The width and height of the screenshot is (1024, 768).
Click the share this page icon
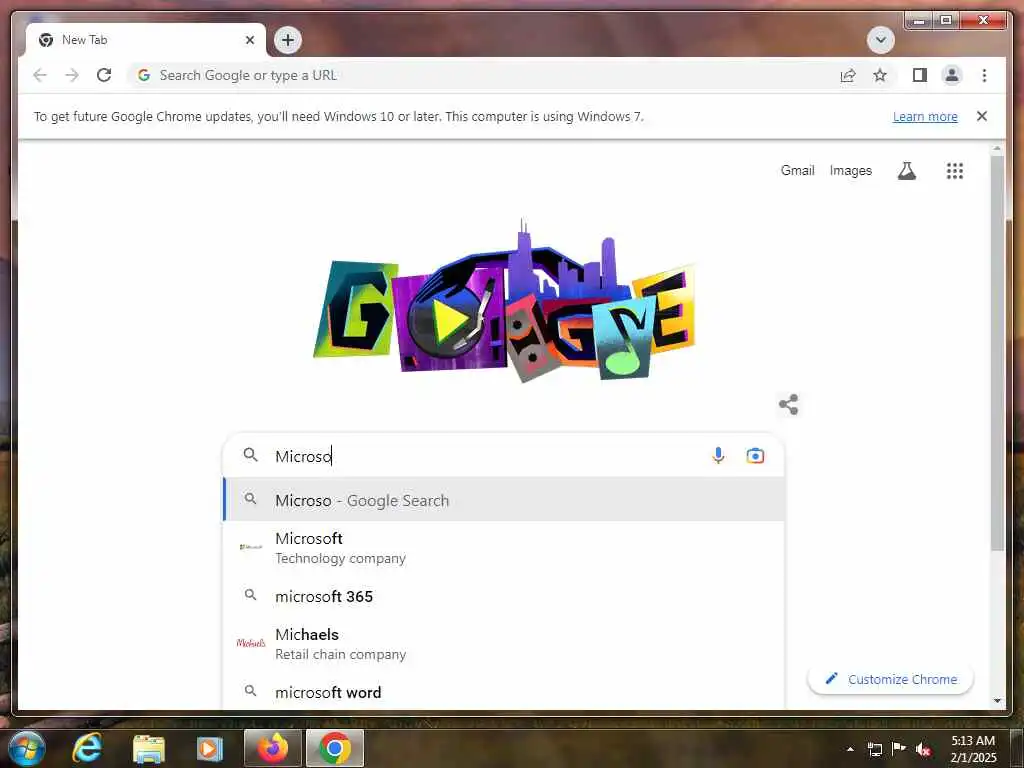pos(848,75)
